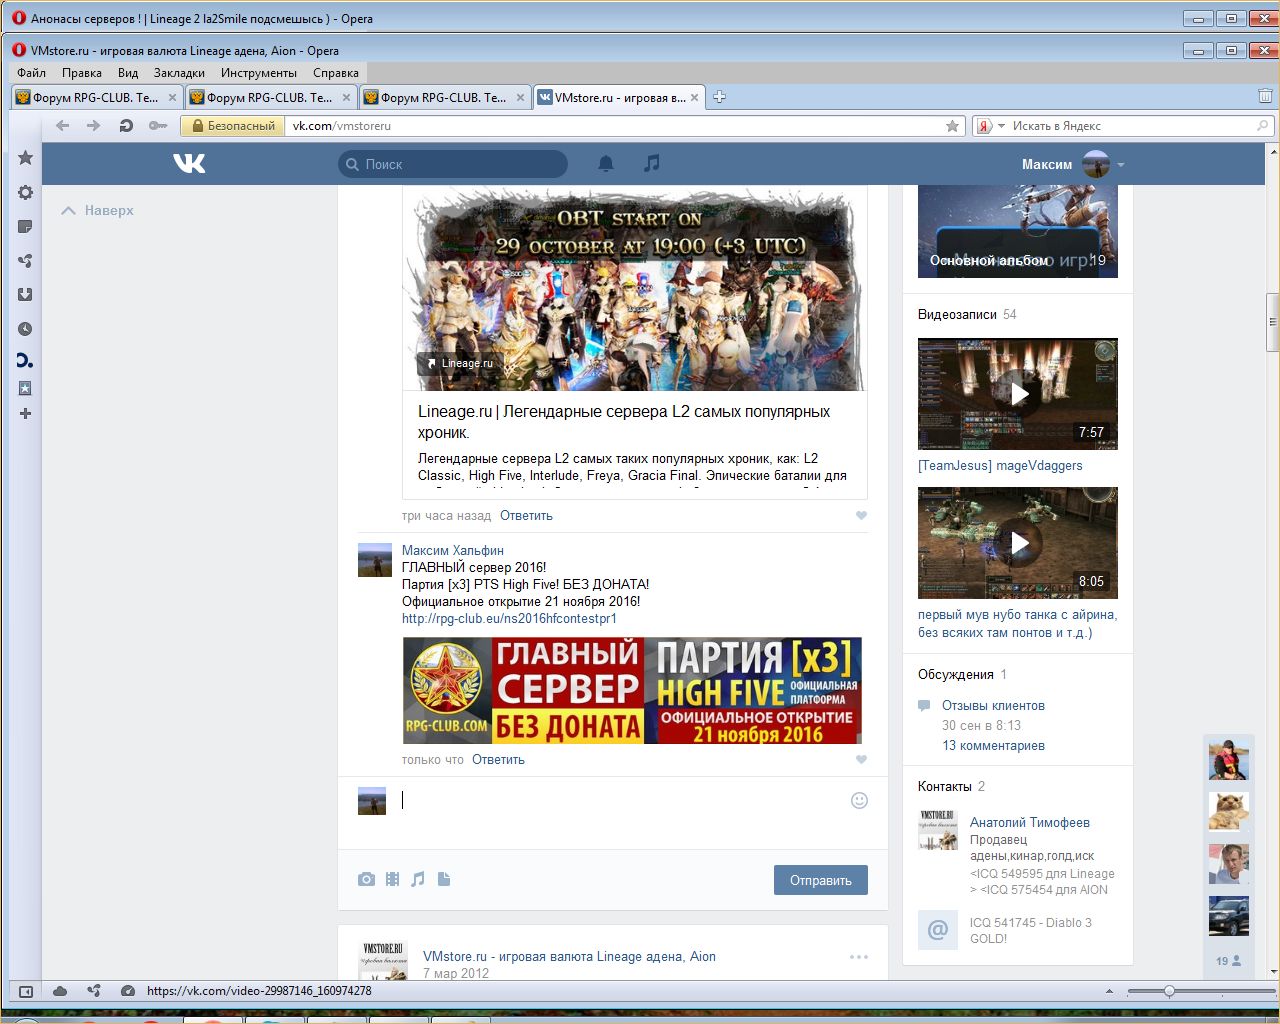Attach a document to the comment

(444, 879)
